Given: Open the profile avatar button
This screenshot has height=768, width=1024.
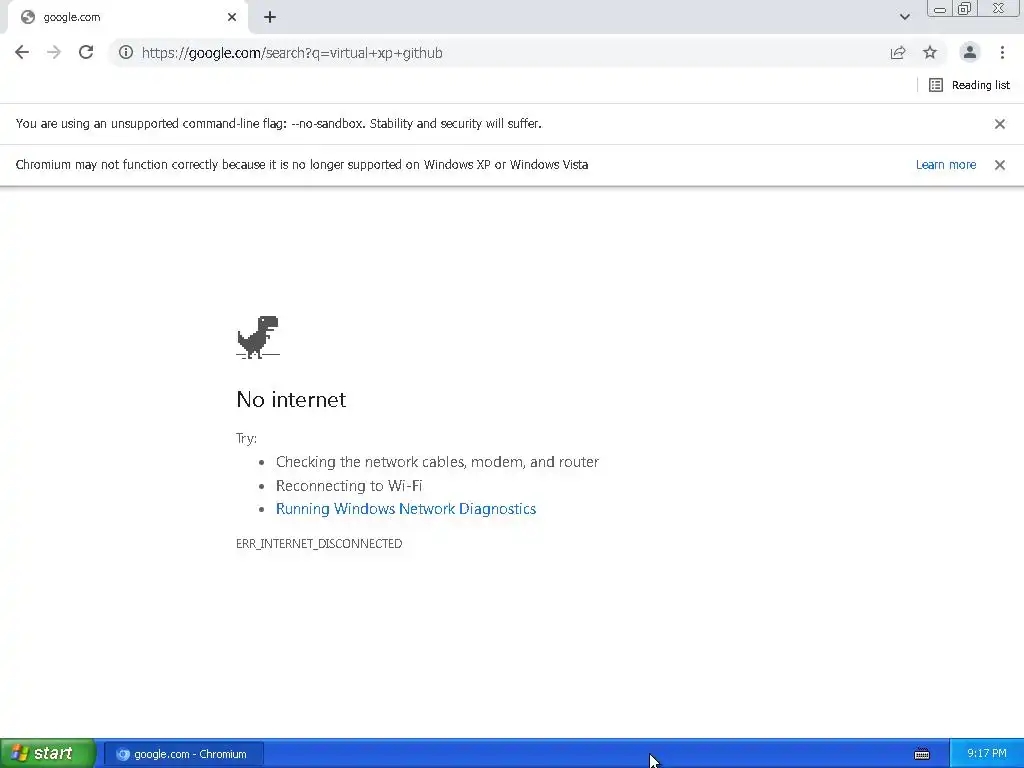Looking at the screenshot, I should coord(969,52).
